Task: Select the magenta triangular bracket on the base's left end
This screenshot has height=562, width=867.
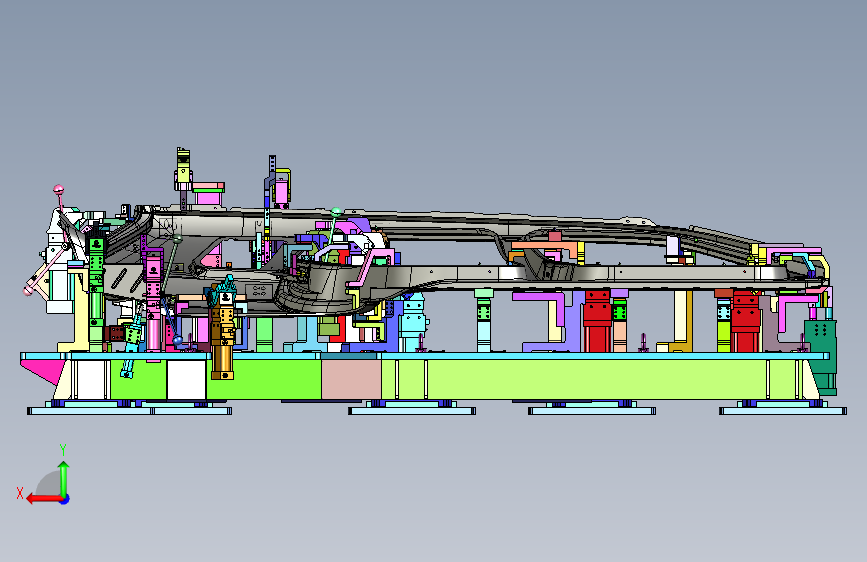Action: coord(44,370)
